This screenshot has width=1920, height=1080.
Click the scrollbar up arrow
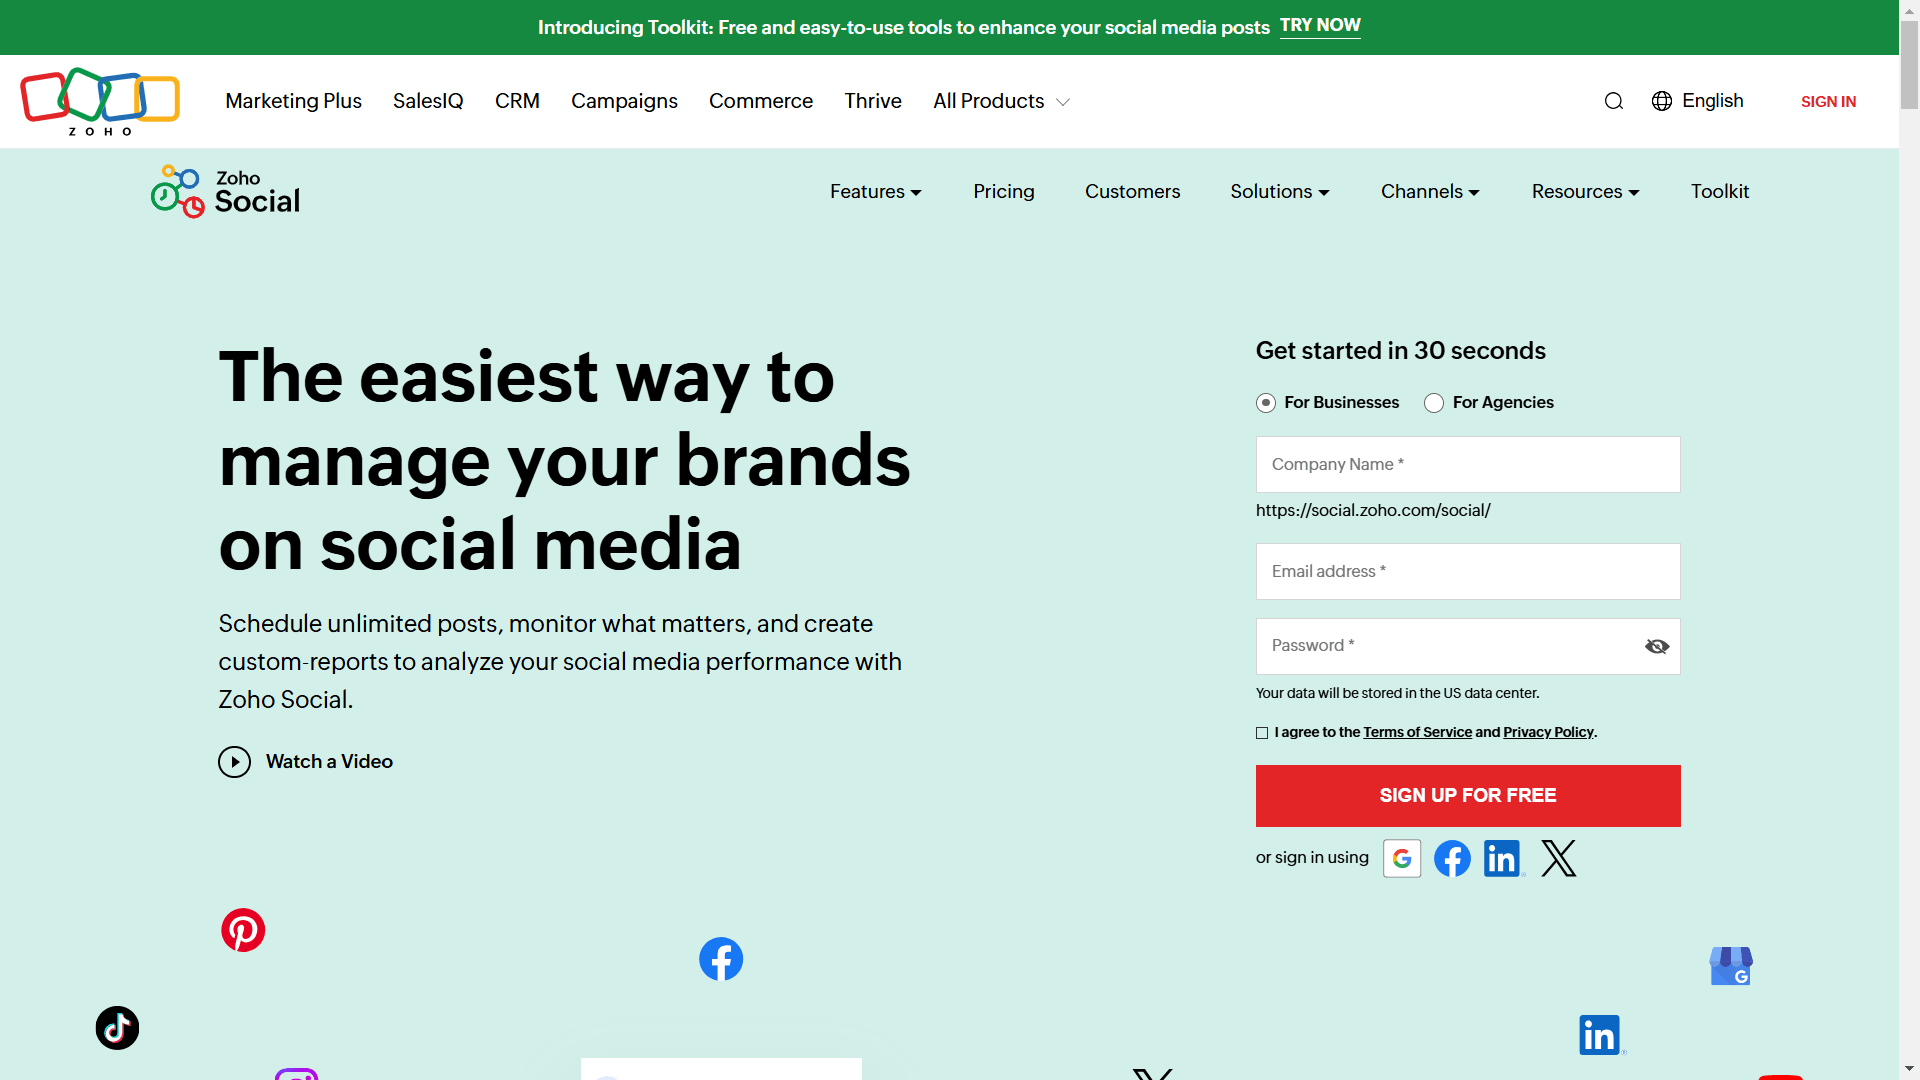pos(1909,9)
